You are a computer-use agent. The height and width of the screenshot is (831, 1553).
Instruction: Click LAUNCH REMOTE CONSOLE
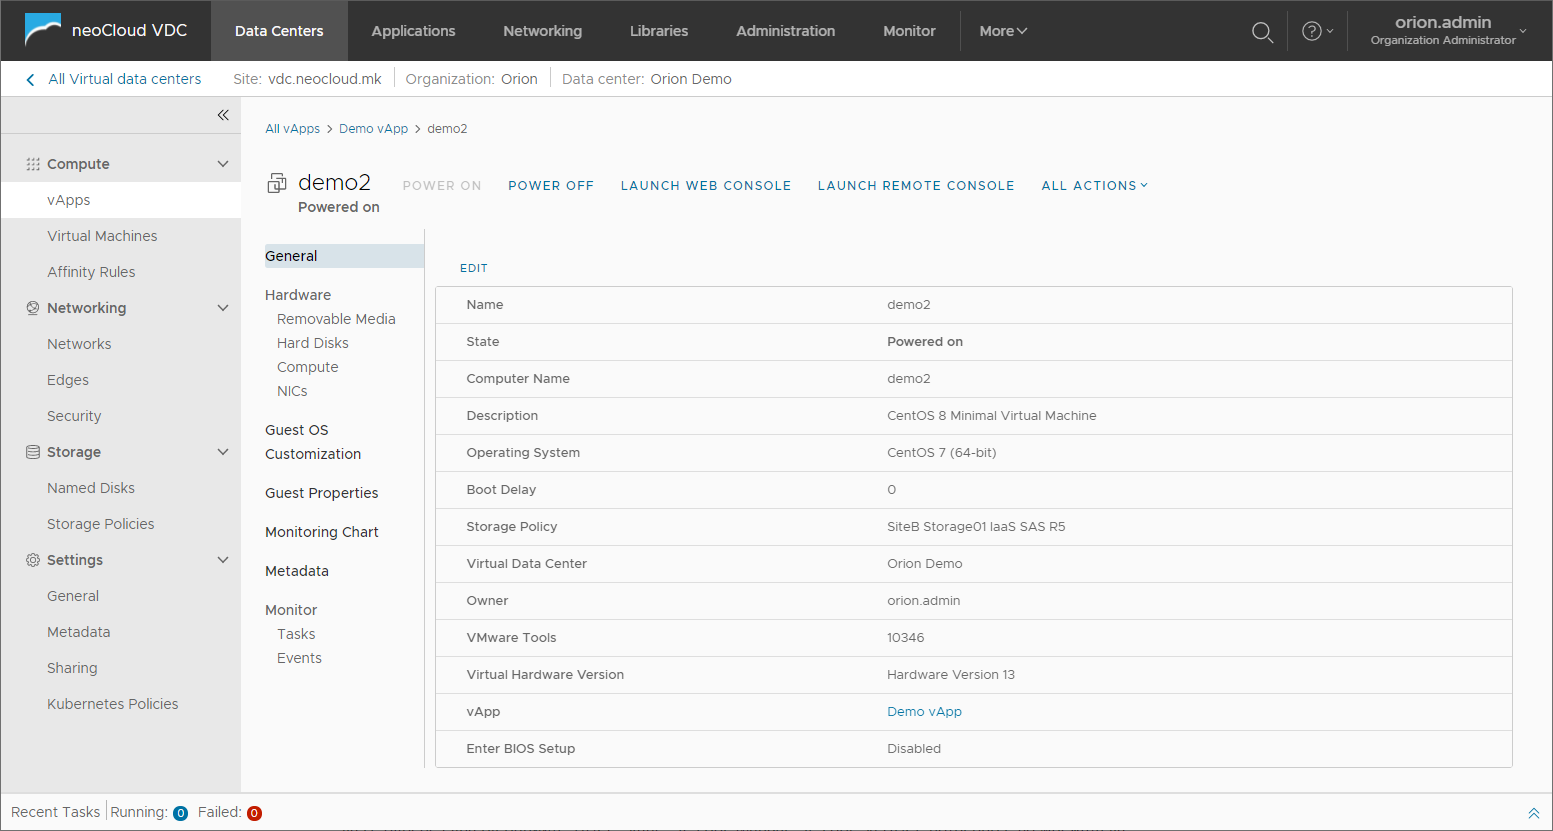[916, 186]
